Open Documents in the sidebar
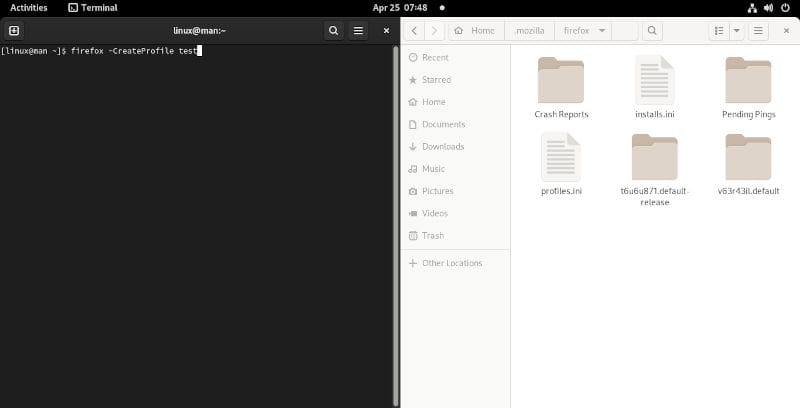 click(x=455, y=124)
